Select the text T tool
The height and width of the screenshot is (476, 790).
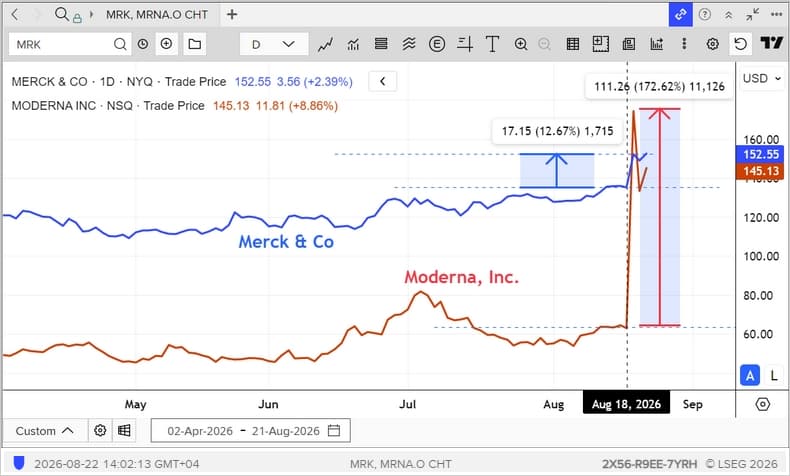pos(492,44)
